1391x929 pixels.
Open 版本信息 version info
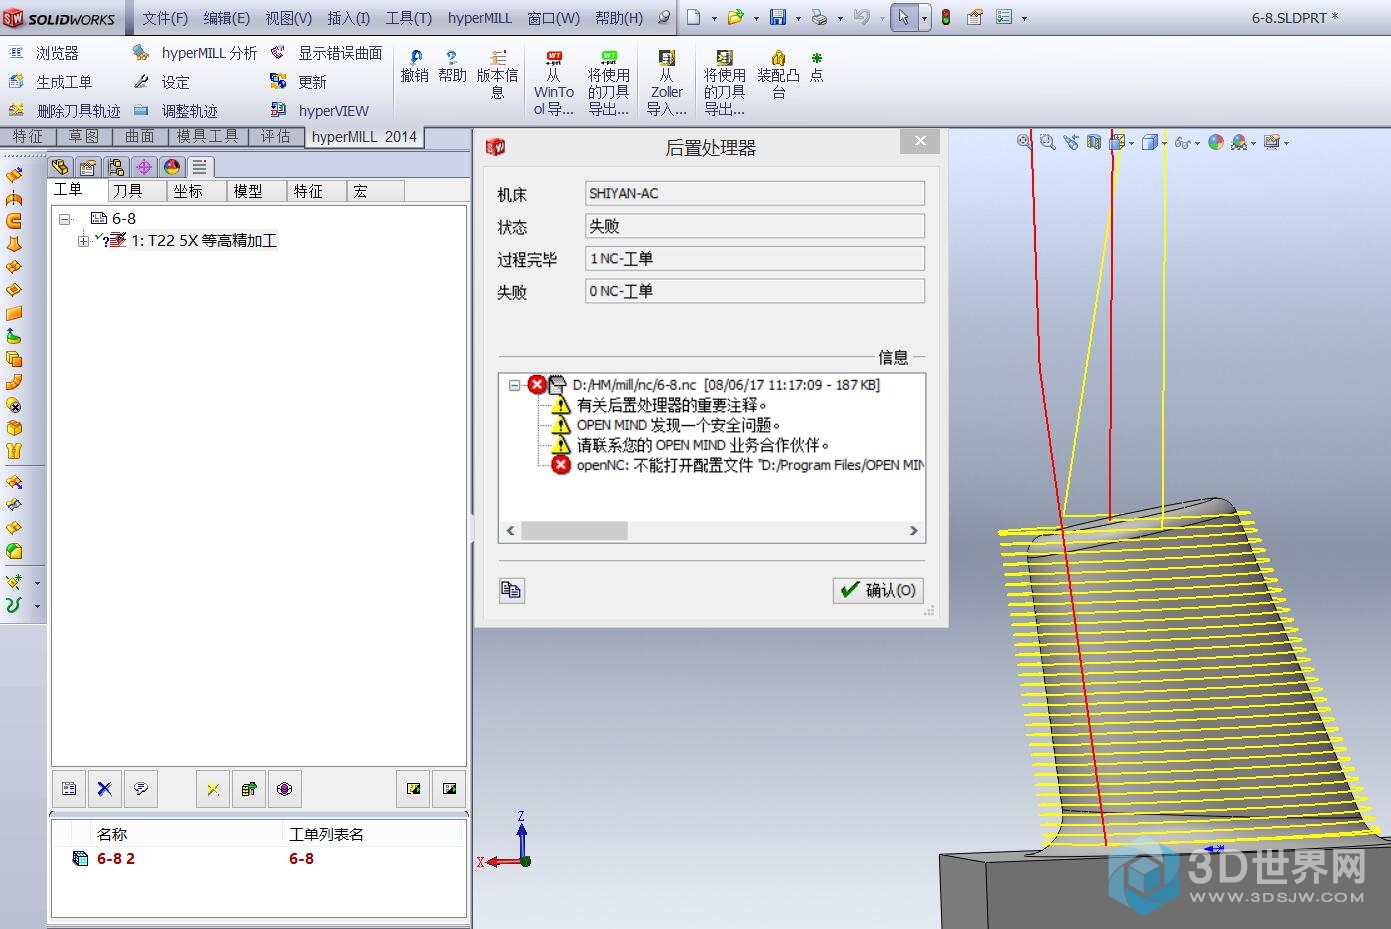497,74
